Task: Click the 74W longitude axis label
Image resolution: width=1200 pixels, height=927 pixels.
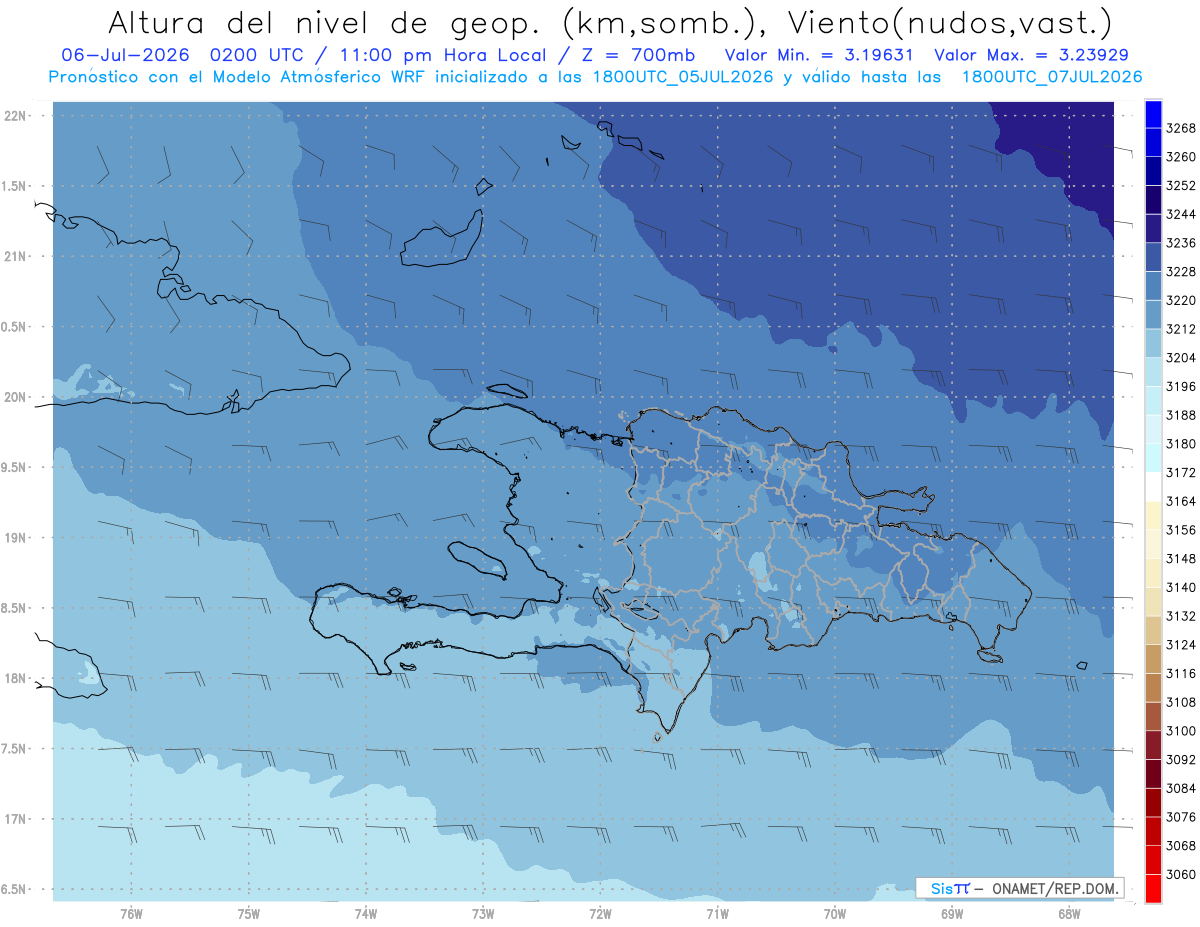Action: click(366, 914)
